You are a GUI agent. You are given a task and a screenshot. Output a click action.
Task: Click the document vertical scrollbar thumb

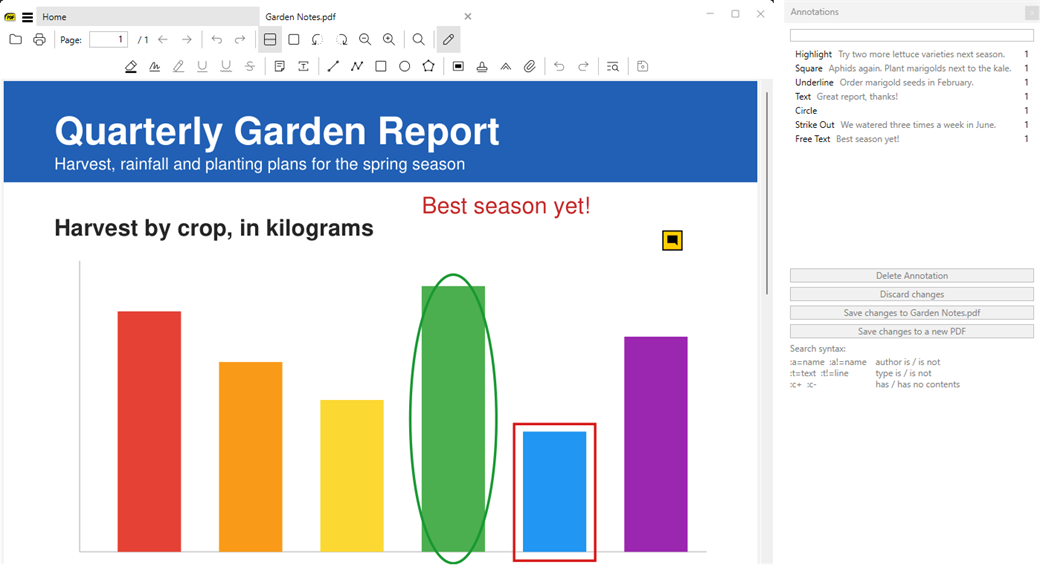[767, 192]
